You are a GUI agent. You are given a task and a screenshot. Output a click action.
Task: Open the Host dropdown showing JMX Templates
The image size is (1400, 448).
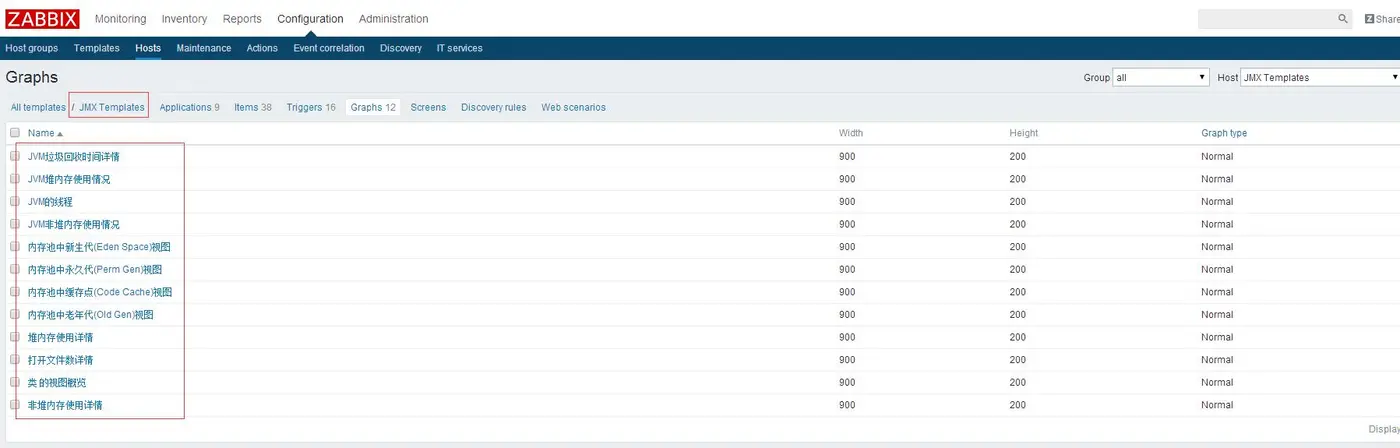pyautogui.click(x=1320, y=77)
